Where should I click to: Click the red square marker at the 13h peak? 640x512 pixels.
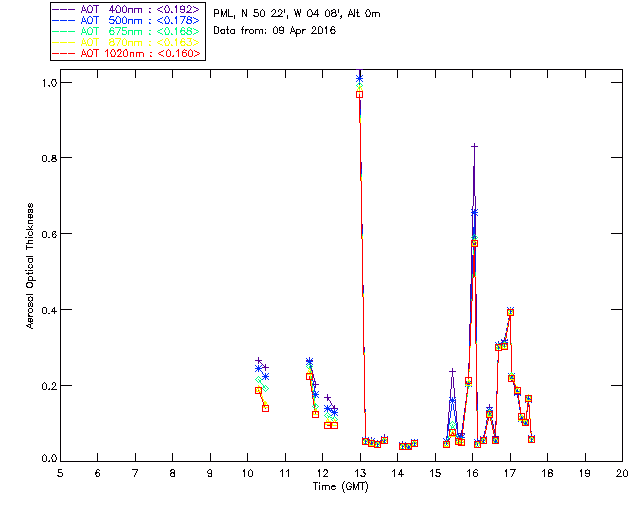(360, 94)
